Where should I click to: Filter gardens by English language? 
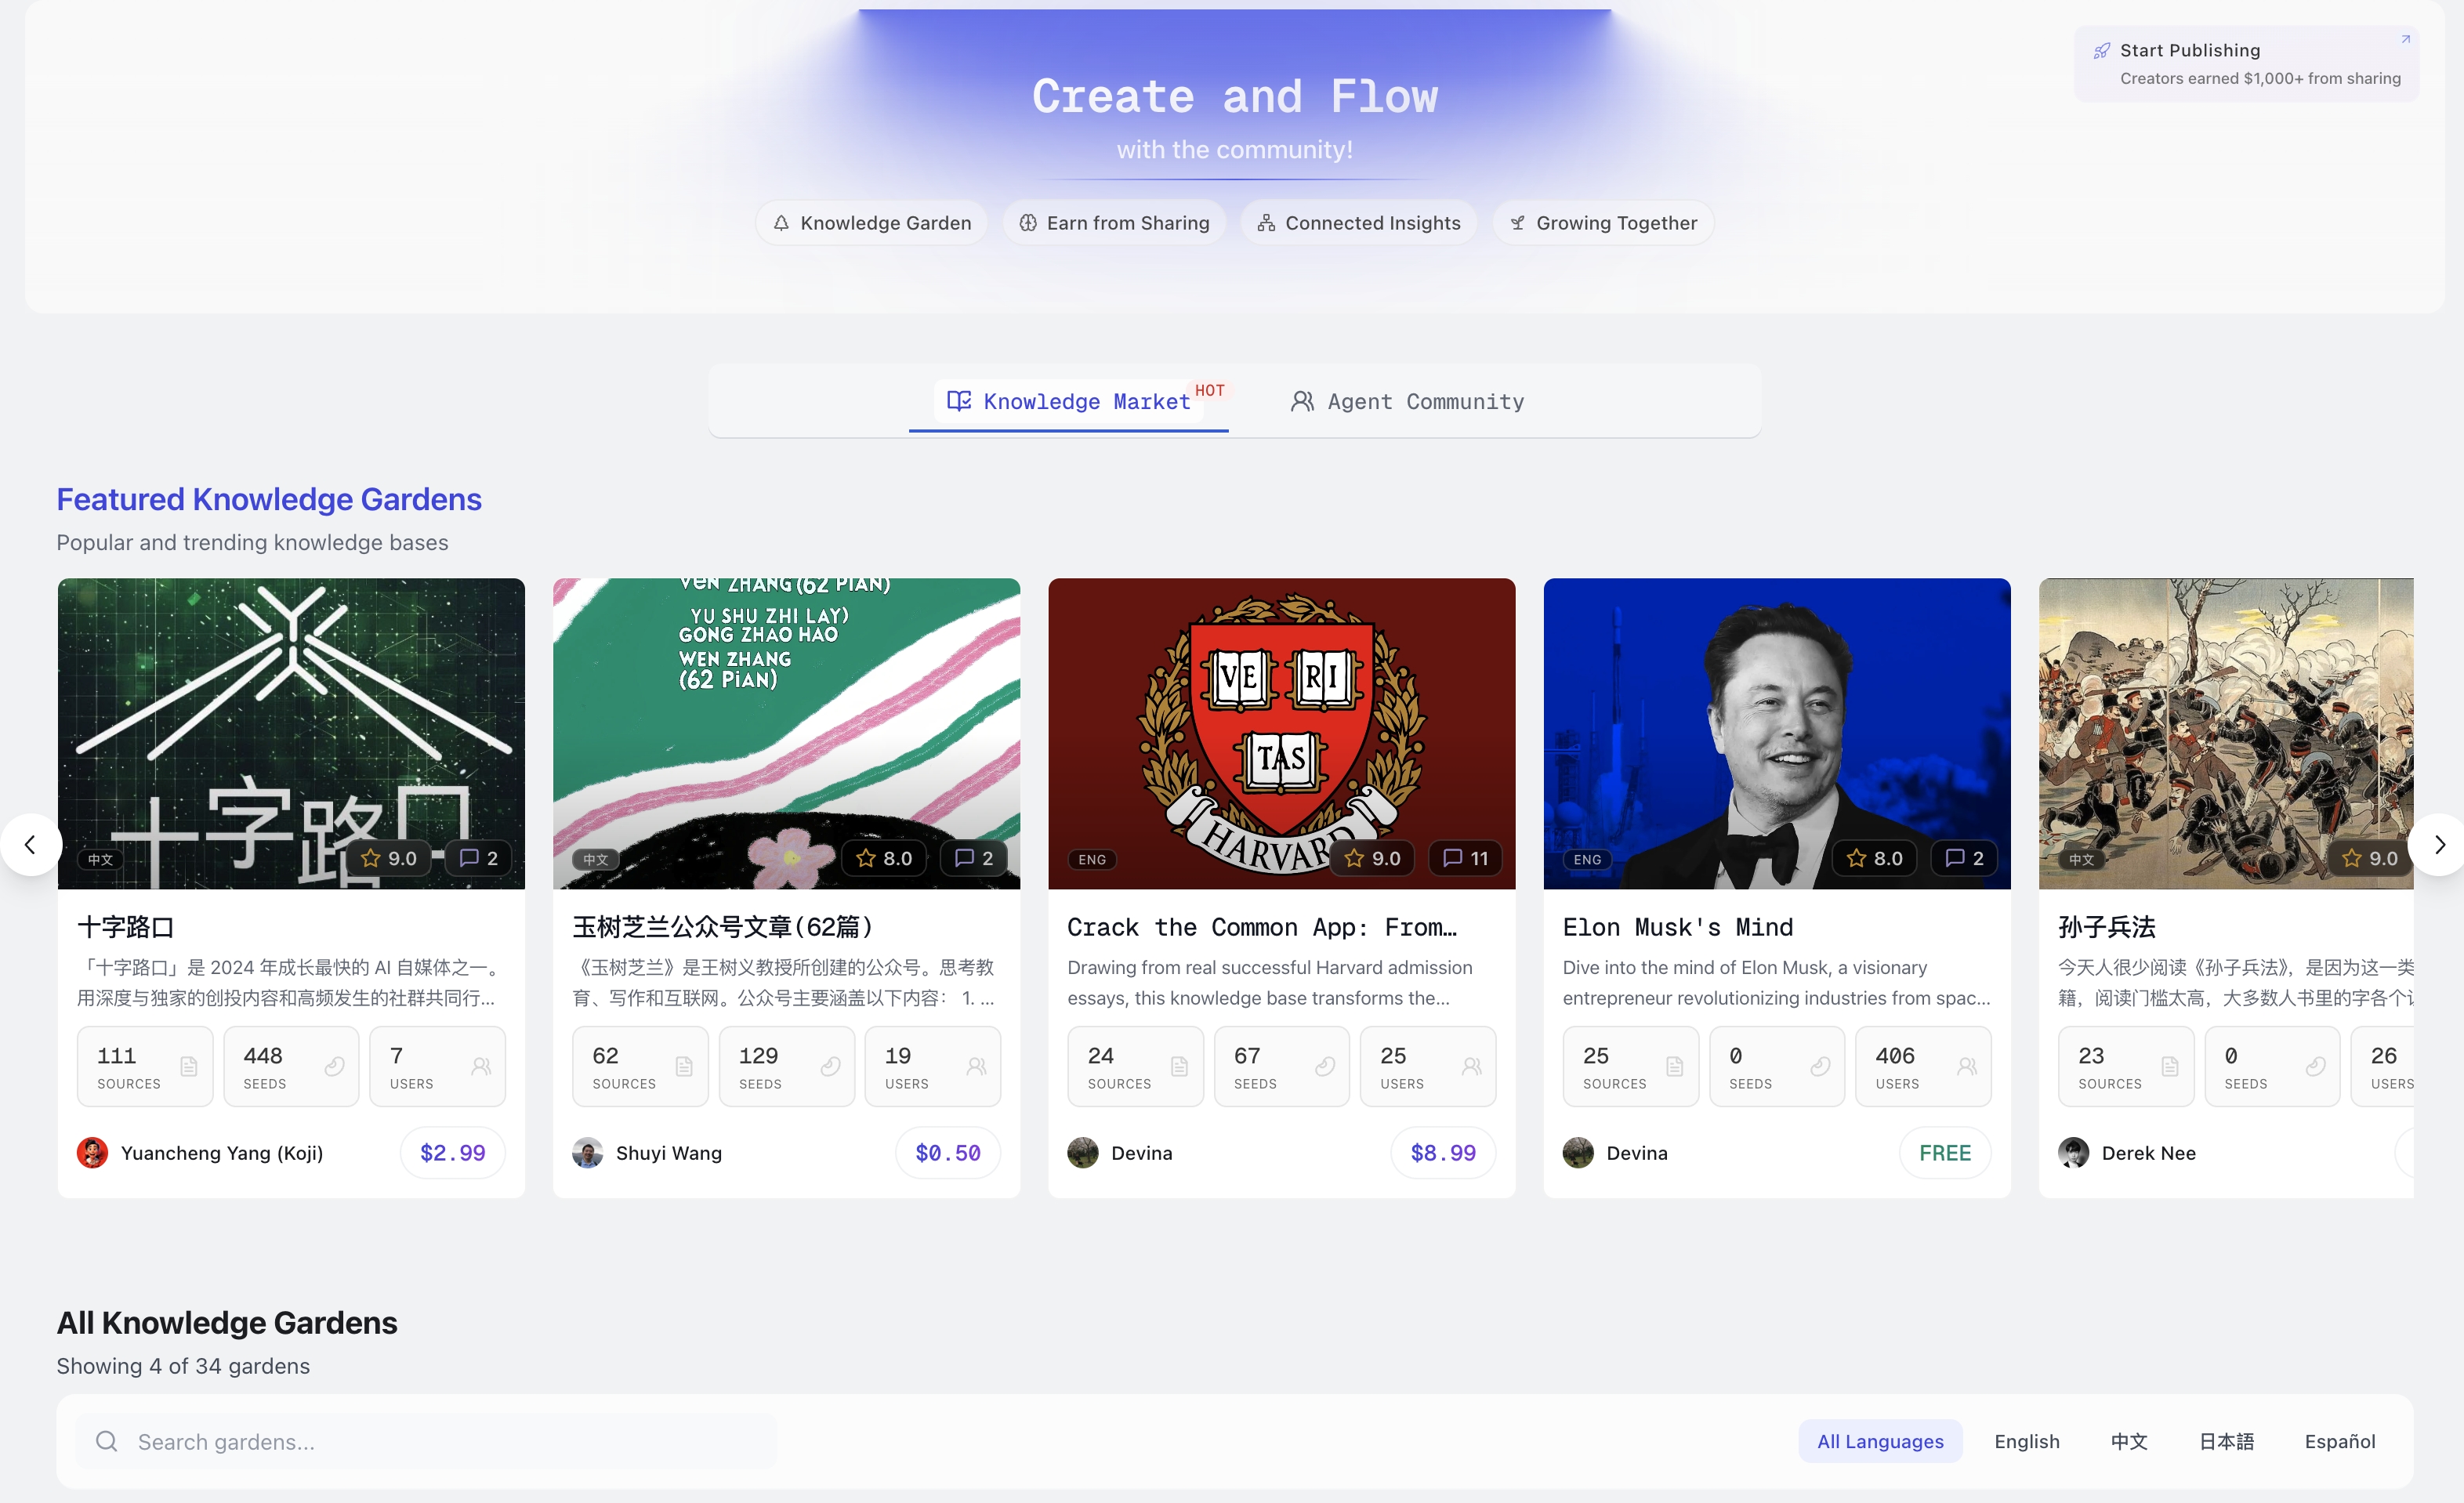tap(2027, 1441)
